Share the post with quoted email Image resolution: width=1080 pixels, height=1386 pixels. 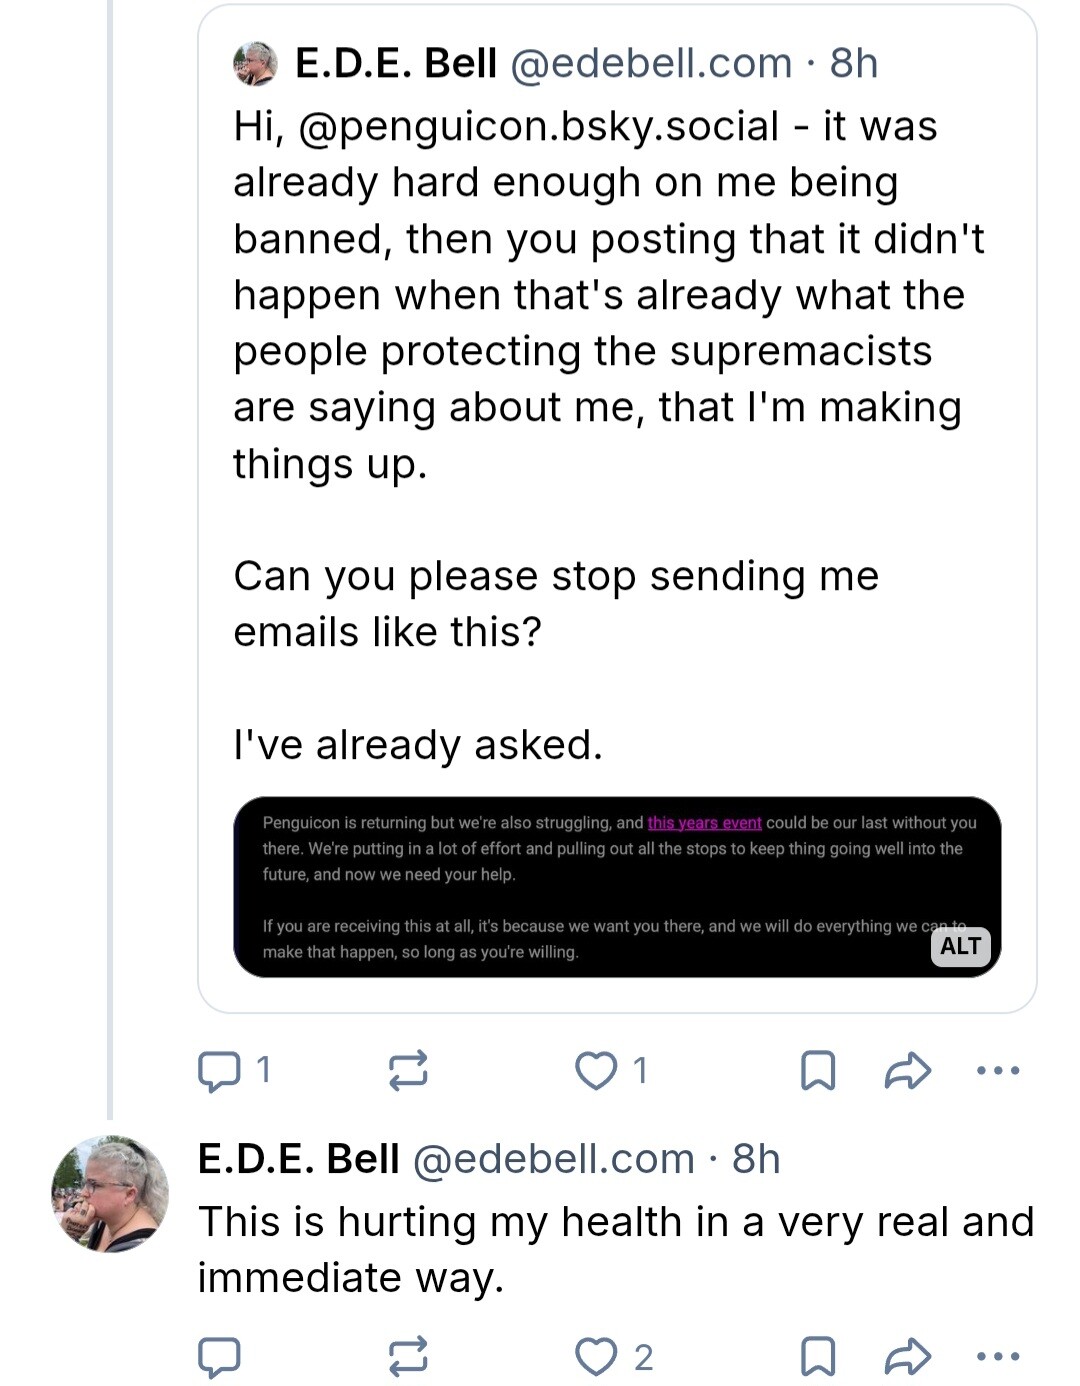[x=908, y=1070]
